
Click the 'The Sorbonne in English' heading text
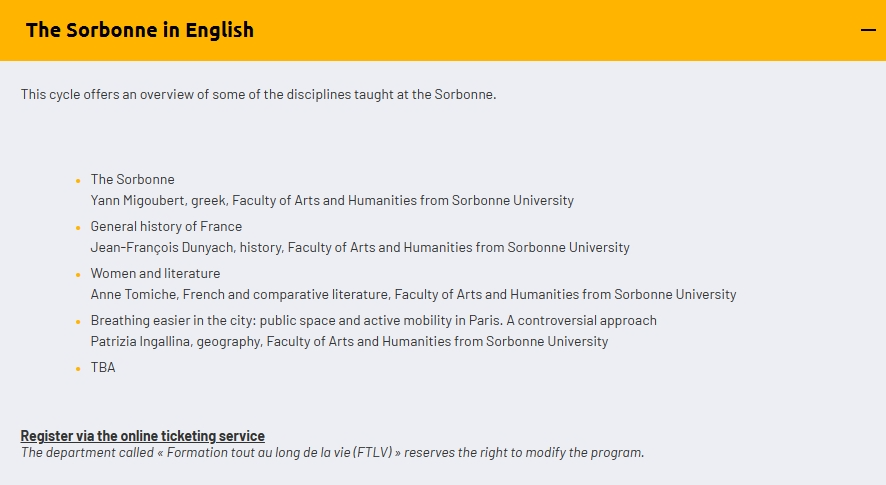click(140, 30)
